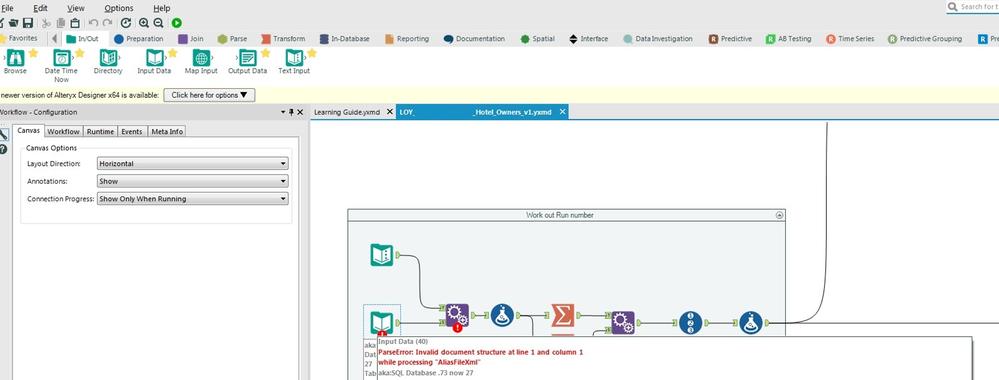Viewport: 999px width, 380px height.
Task: Pin the Workflow Configuration panel
Action: point(292,112)
